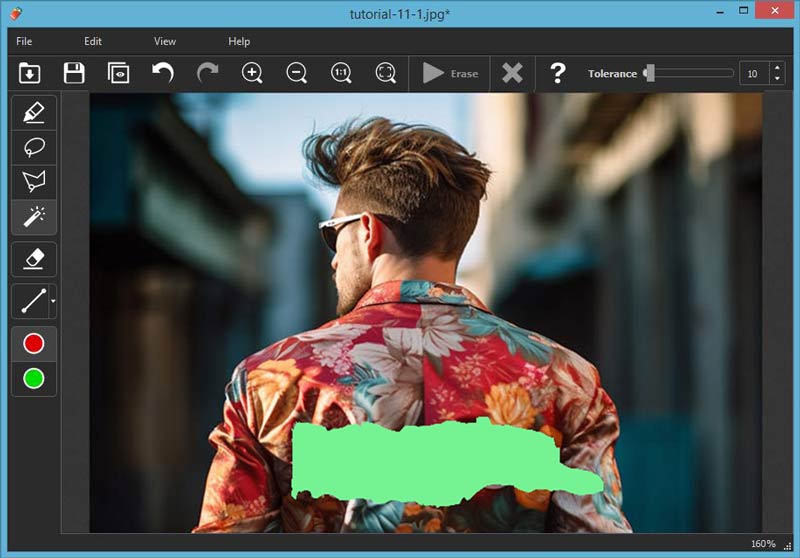Screen dimensions: 800x558
Task: Click the Tolerance value field showing 10
Action: click(753, 74)
